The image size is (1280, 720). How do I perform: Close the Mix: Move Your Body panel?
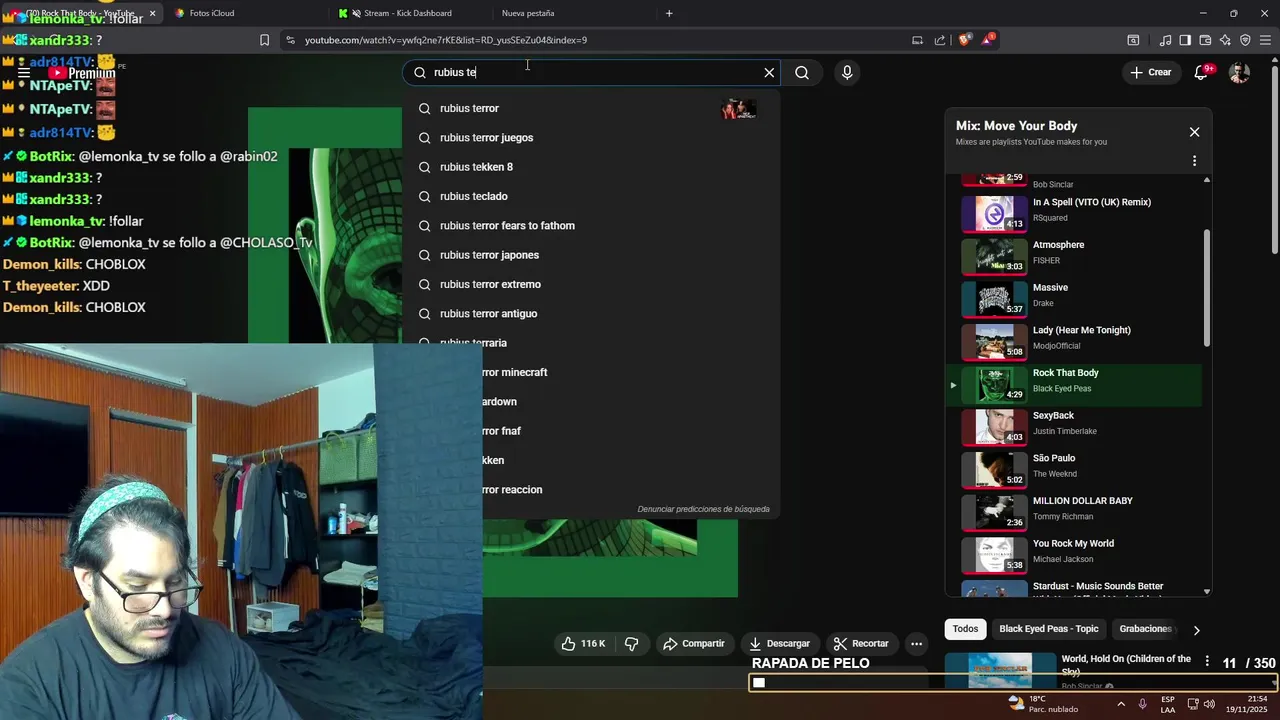[1194, 132]
